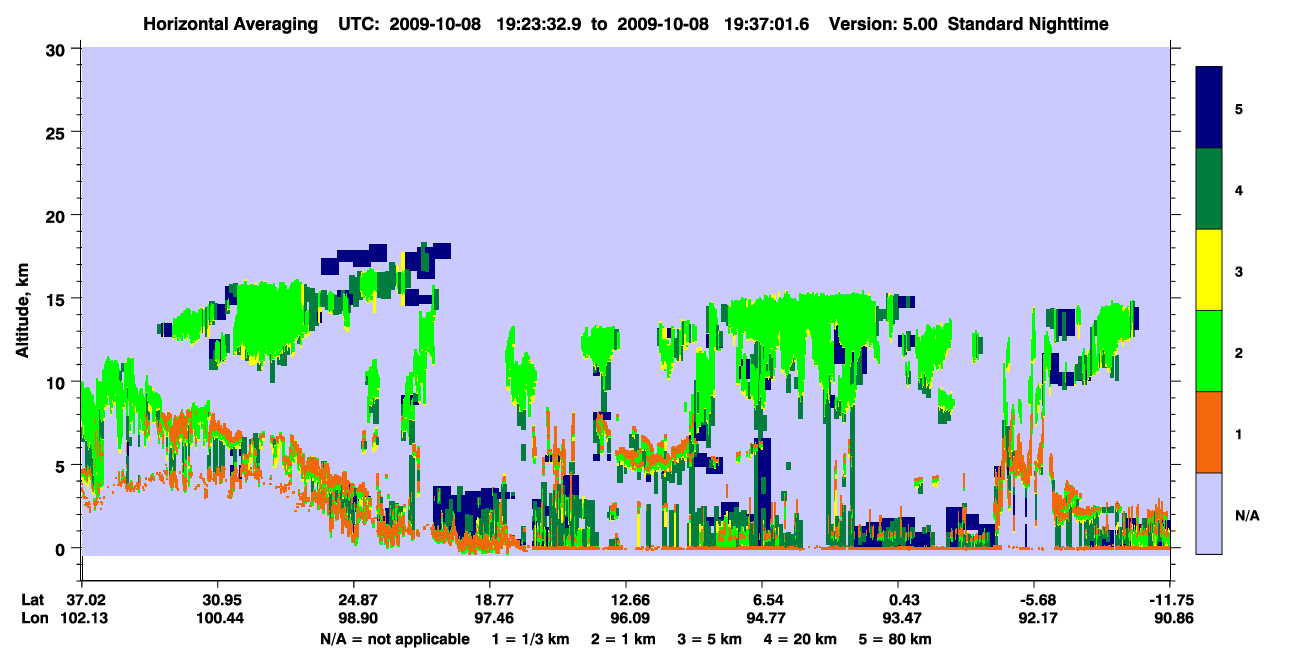Click the yellow colorbar segment labeled 3
This screenshot has width=1300, height=667.
[x=1209, y=270]
